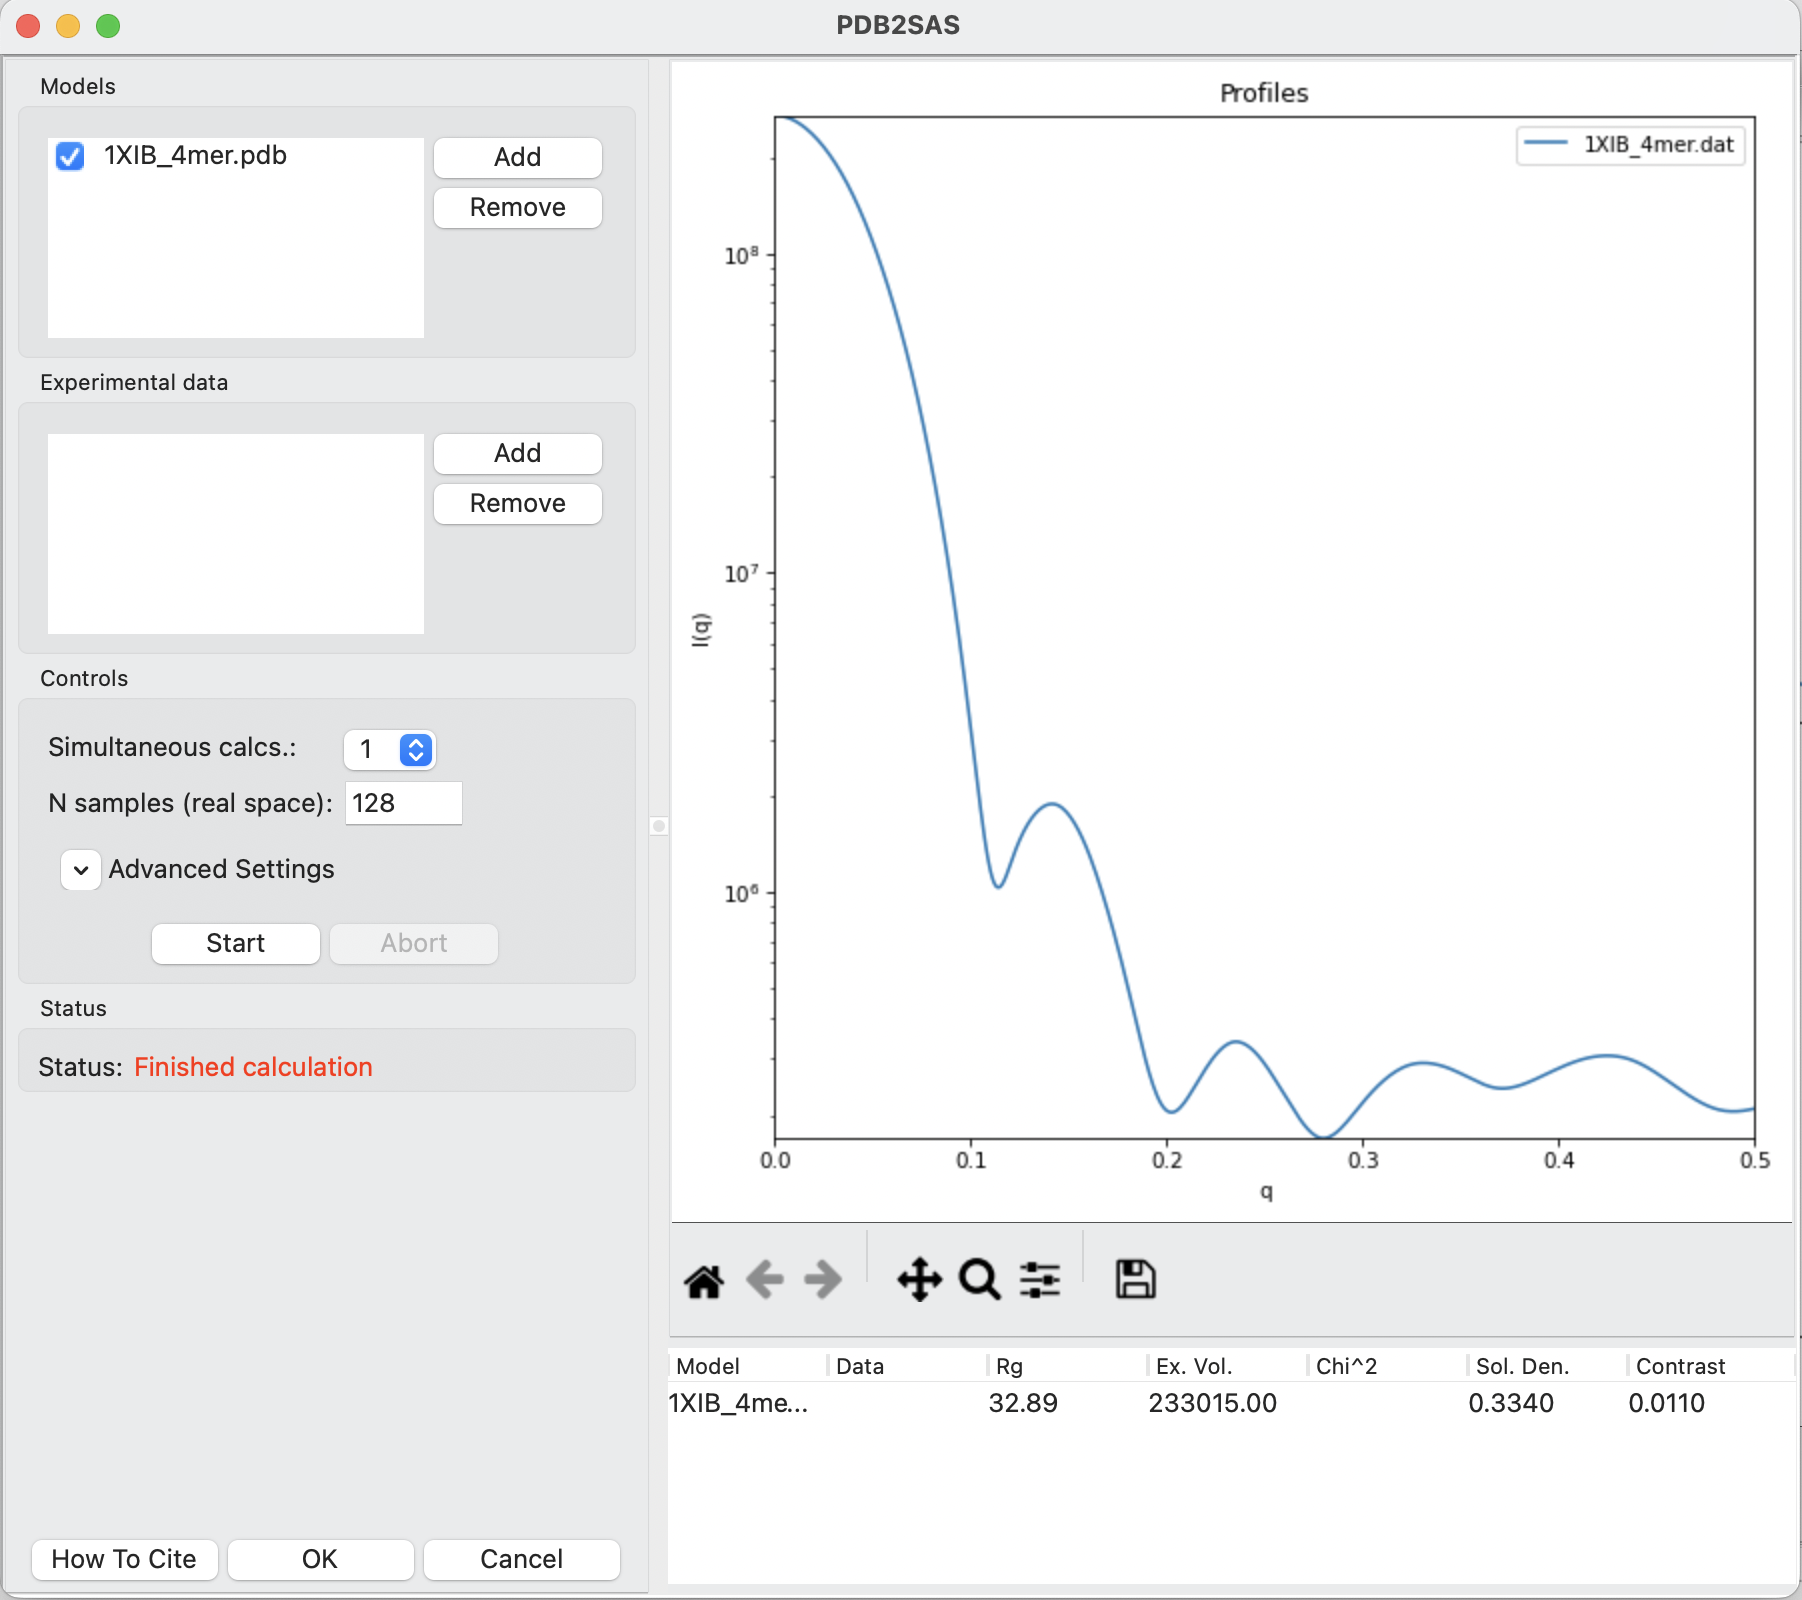The width and height of the screenshot is (1802, 1600).
Task: Open the Simultaneous calcs. dropdown
Action: 389,749
